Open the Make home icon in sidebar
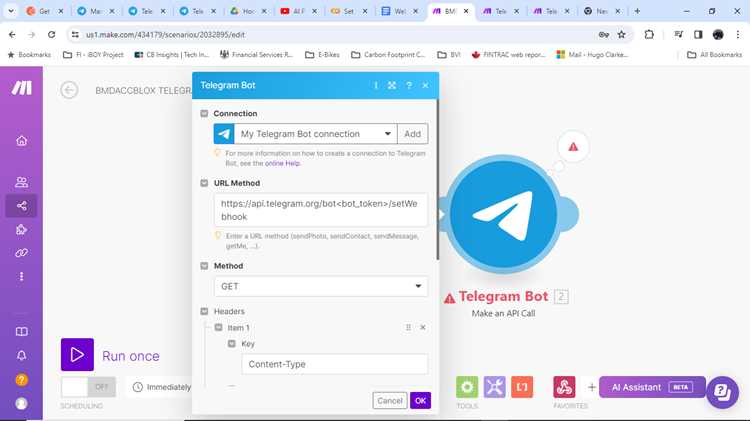 click(x=22, y=141)
